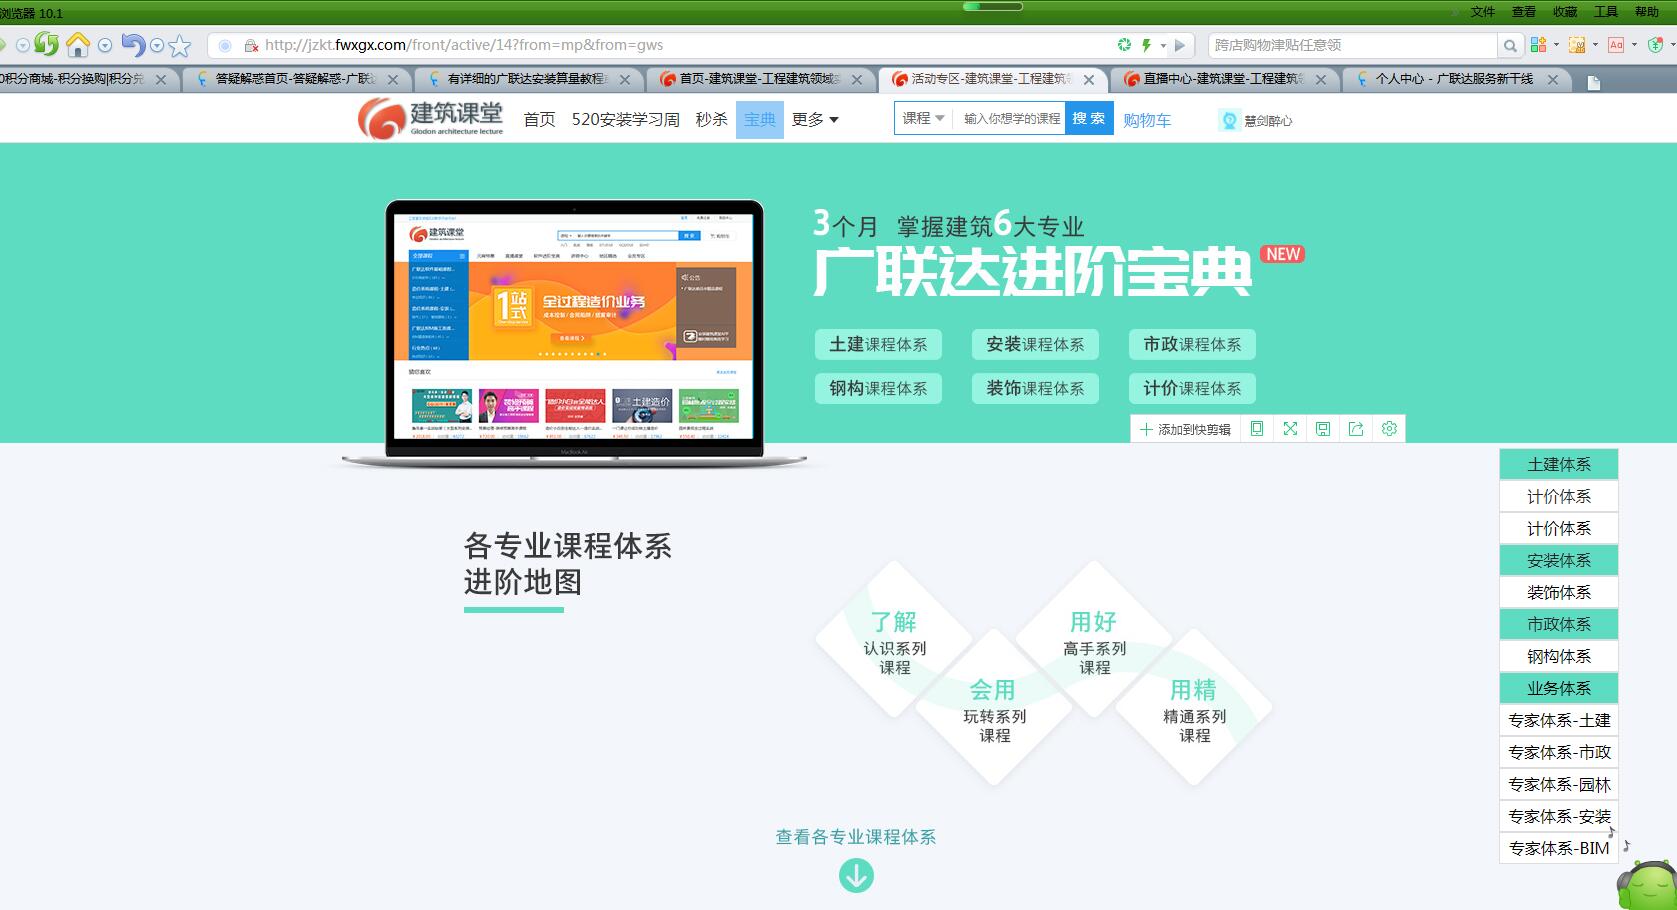Viewport: 1677px width, 910px height.
Task: Click the blue undo back arrow icon
Action: click(133, 44)
